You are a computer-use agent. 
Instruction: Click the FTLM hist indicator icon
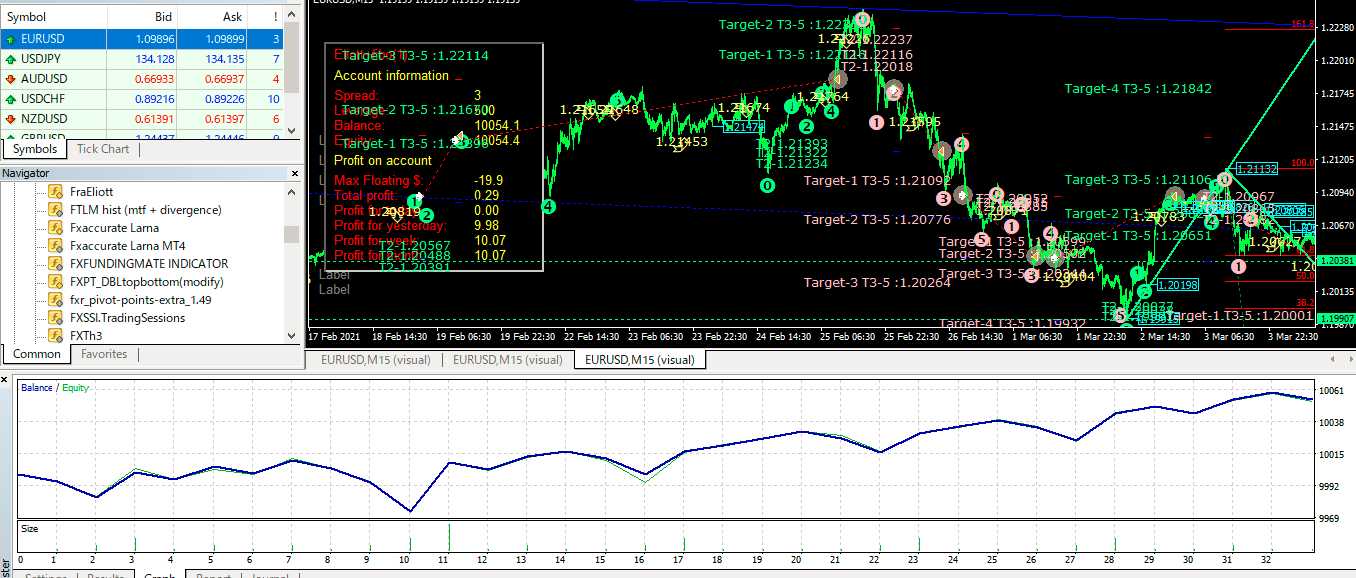pos(55,210)
